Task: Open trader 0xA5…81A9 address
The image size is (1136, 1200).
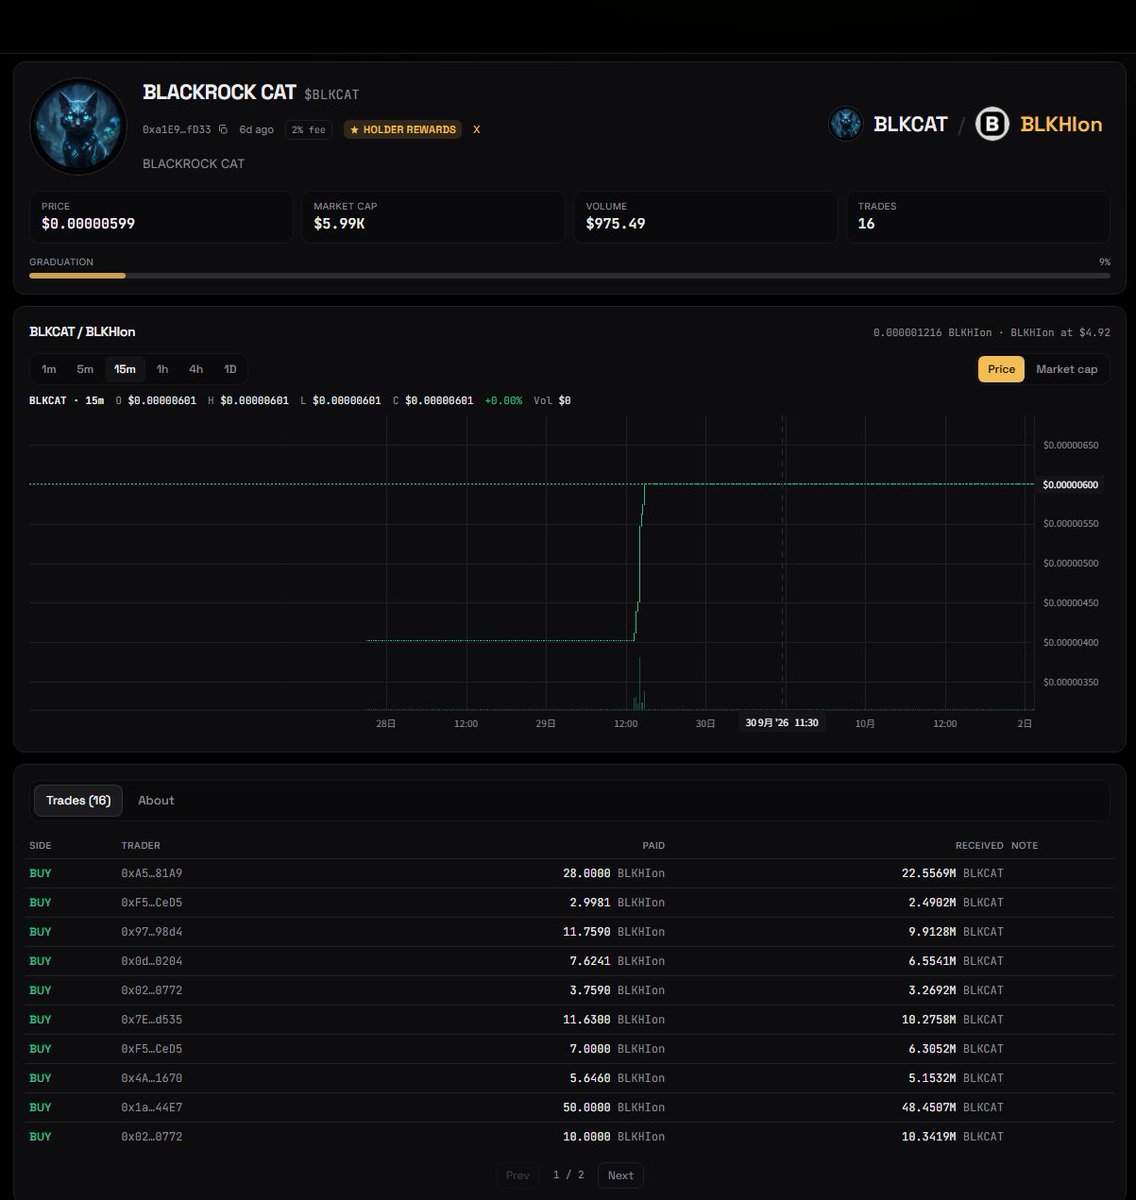Action: pos(152,873)
